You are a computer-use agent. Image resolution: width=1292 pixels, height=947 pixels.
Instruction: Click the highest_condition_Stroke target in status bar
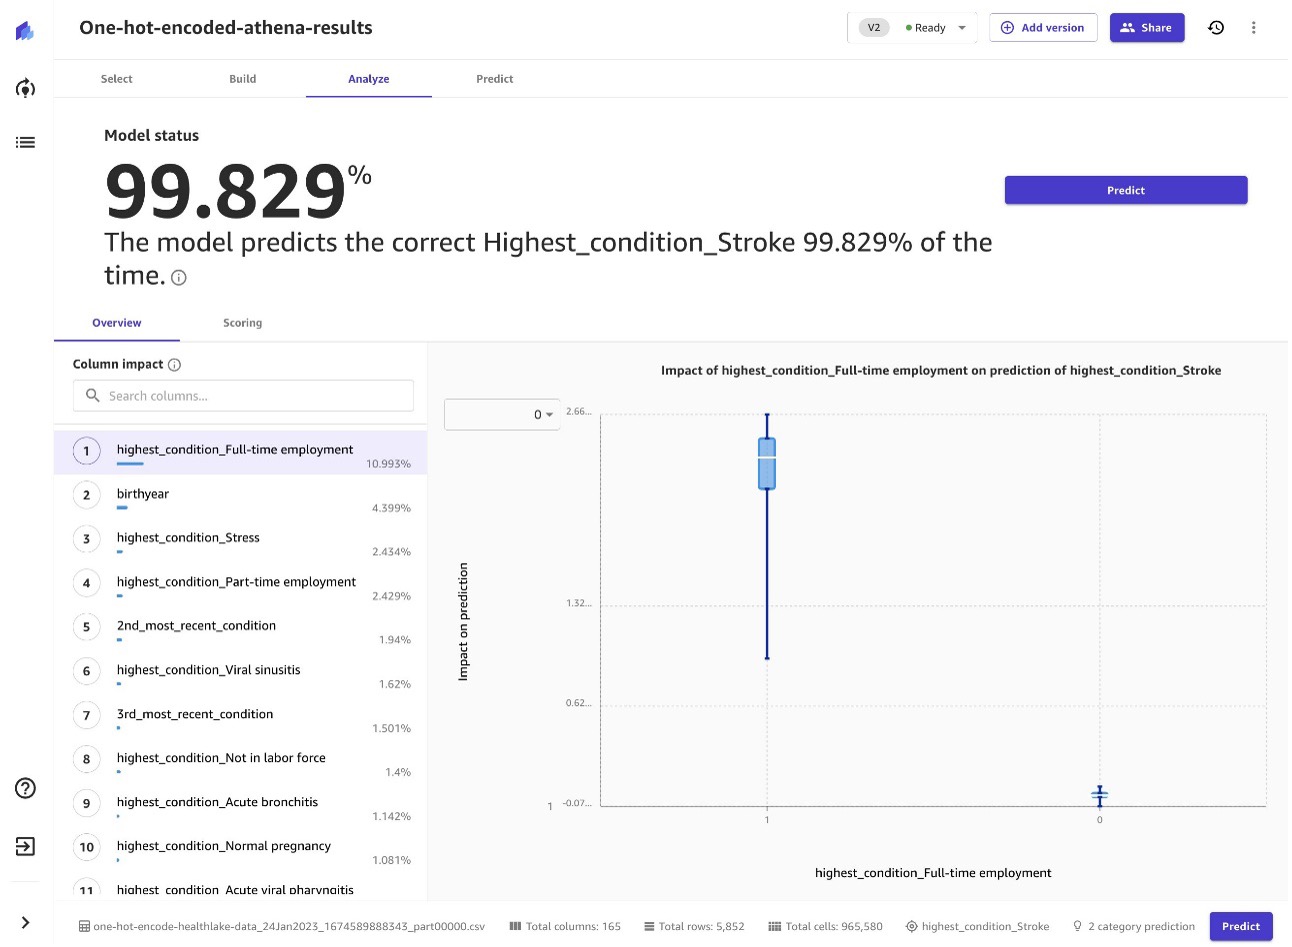(x=977, y=926)
